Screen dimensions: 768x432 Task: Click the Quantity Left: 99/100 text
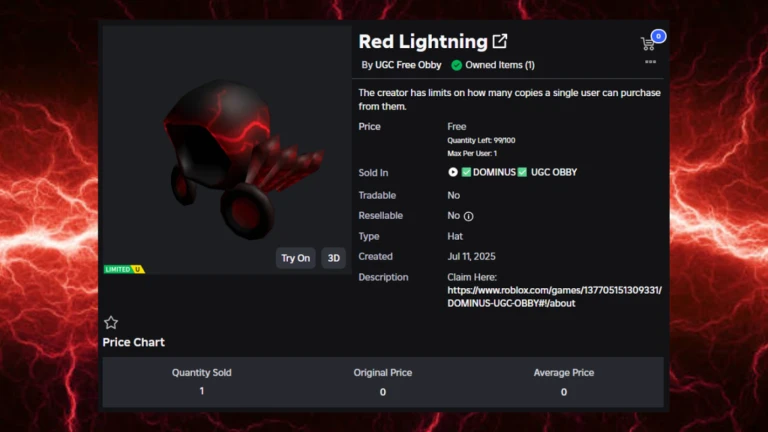pyautogui.click(x=481, y=141)
